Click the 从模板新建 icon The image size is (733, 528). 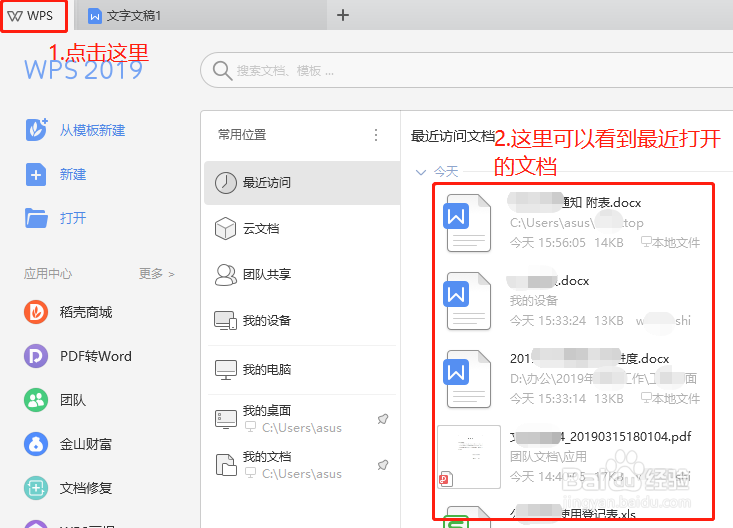pos(36,130)
